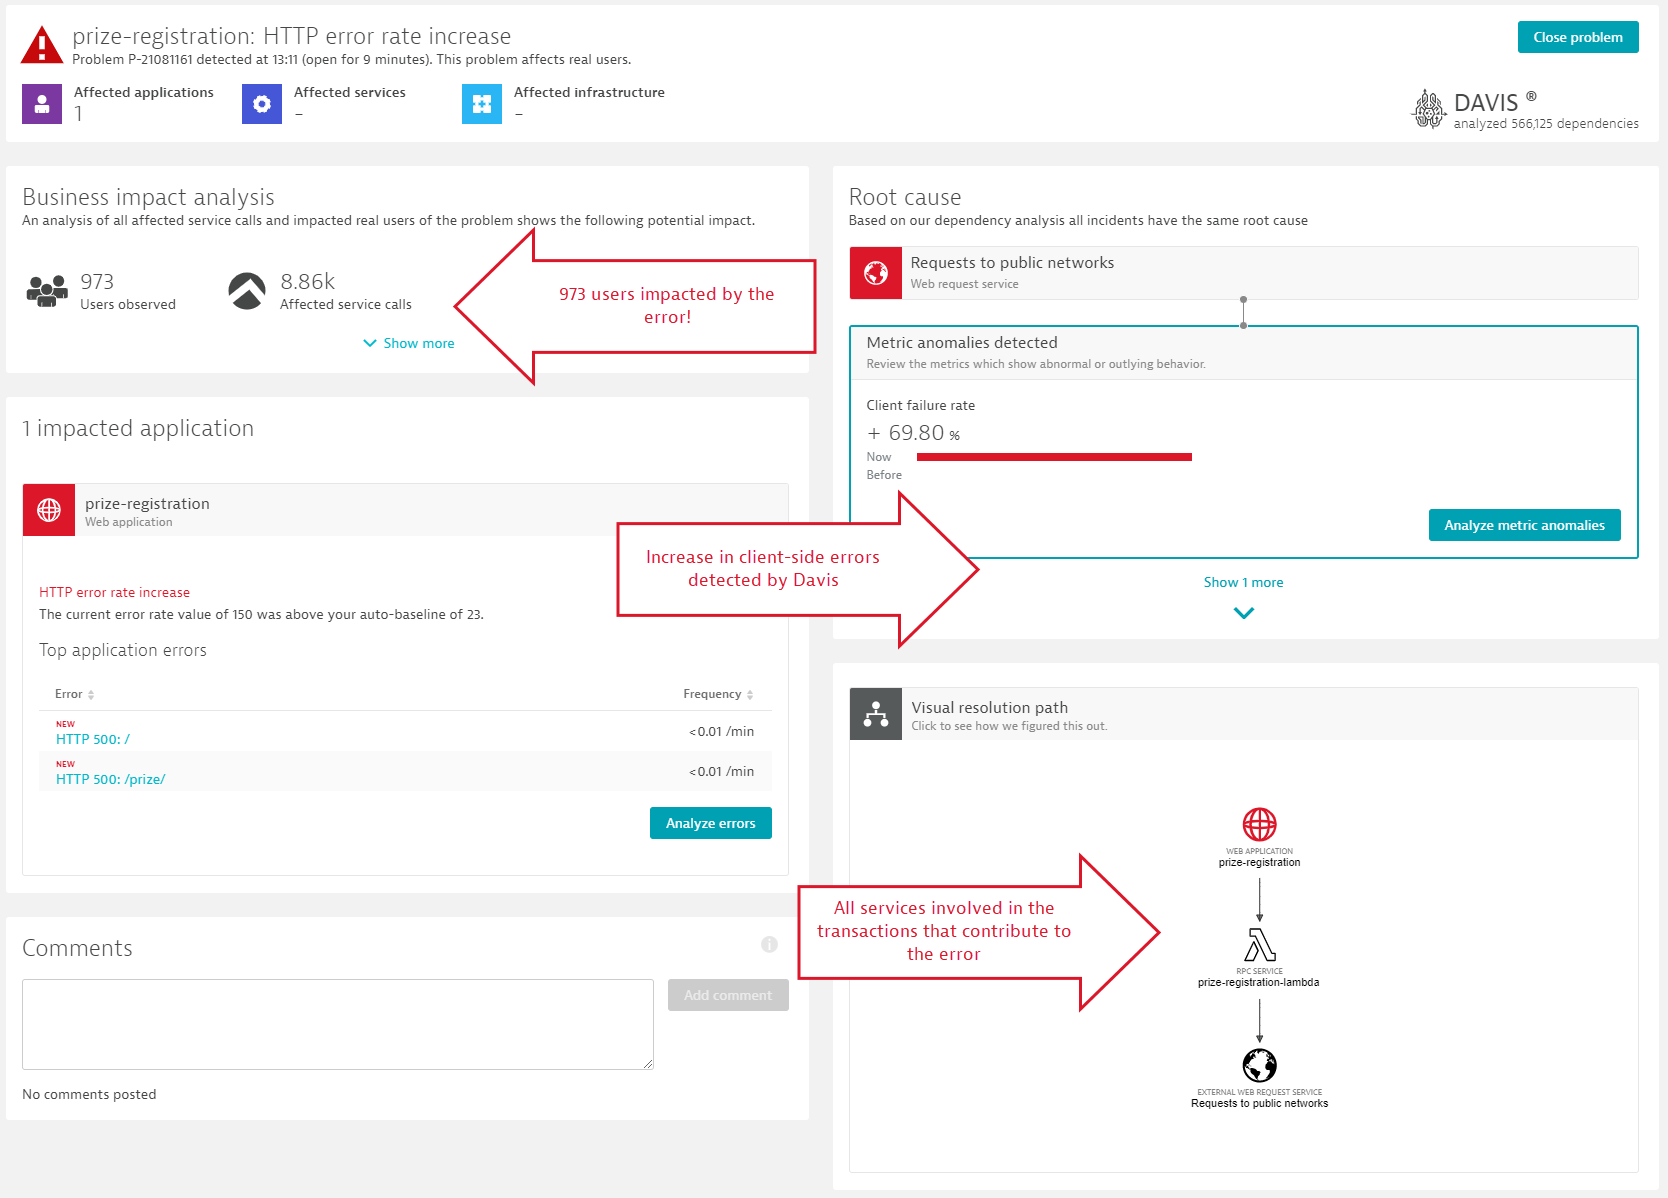Click the Analyze metric anomalies button
1668x1198 pixels.
tap(1524, 525)
